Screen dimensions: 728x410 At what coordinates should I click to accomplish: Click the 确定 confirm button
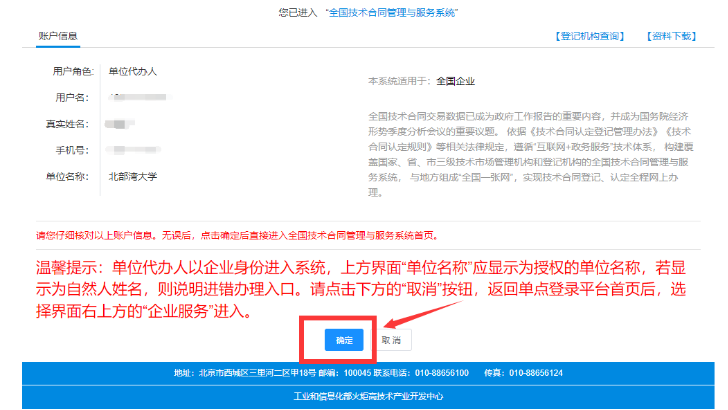[344, 340]
